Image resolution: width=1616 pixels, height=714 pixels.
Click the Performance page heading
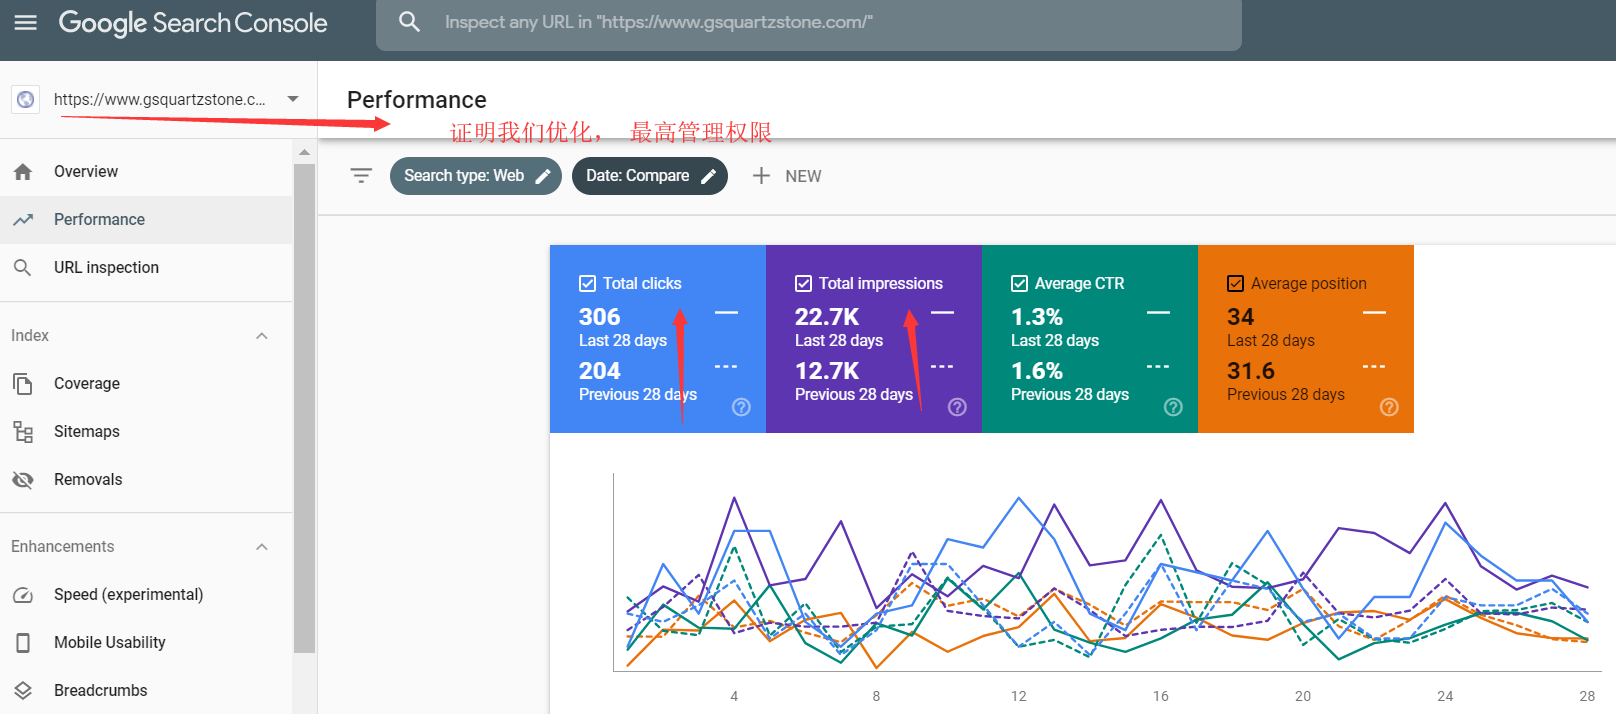(417, 100)
